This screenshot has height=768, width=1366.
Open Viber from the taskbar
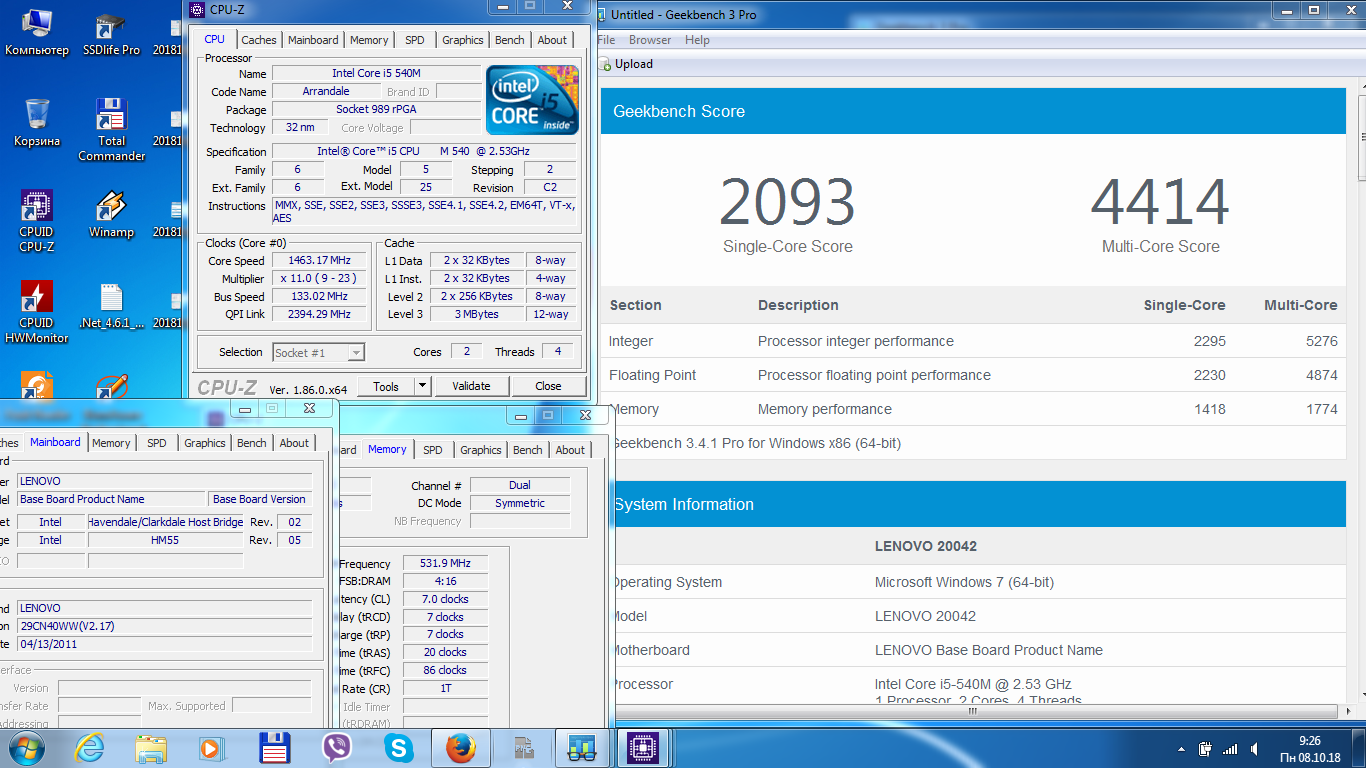coord(337,748)
